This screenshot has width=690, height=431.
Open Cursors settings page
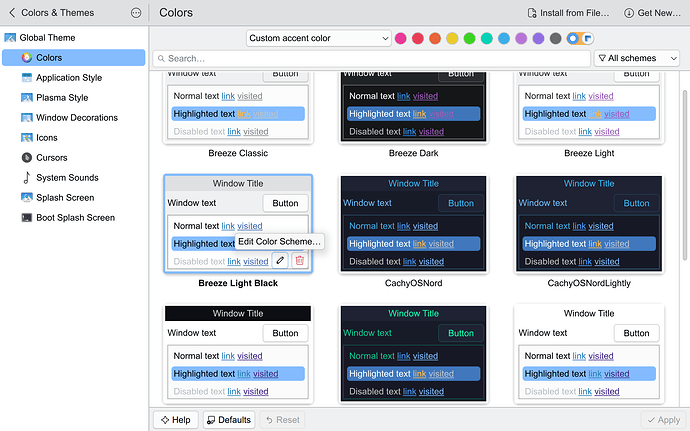coord(73,158)
